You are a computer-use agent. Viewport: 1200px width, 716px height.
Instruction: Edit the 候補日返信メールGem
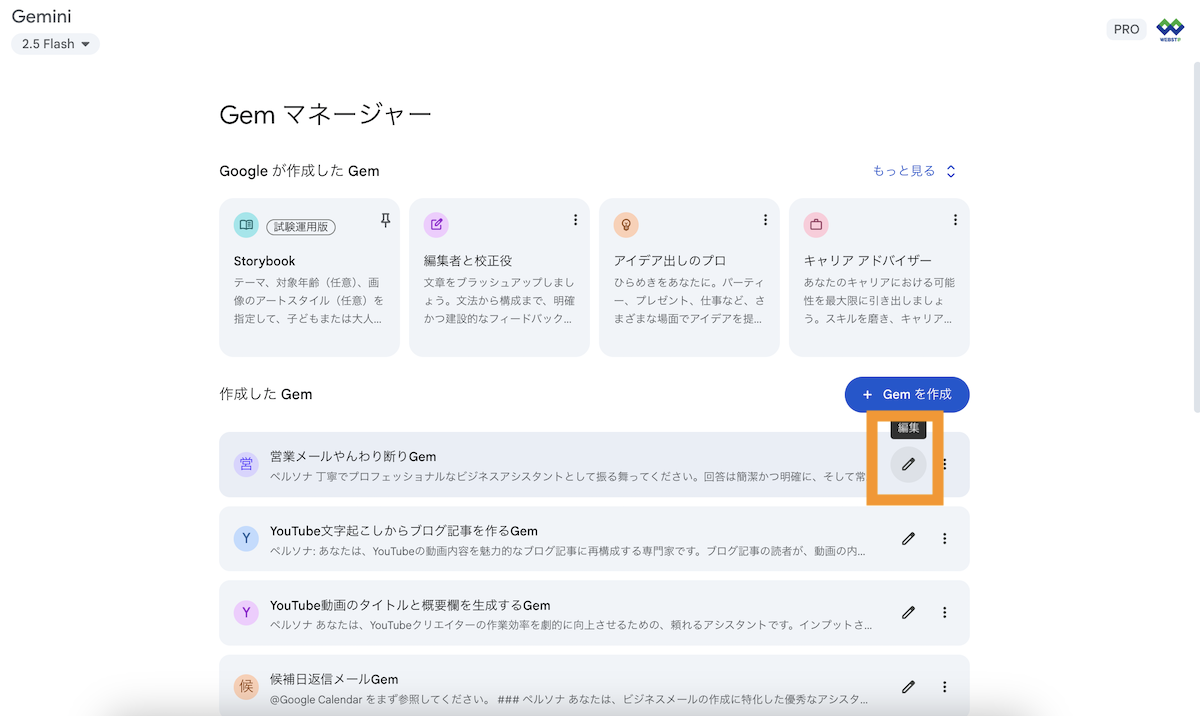click(908, 686)
